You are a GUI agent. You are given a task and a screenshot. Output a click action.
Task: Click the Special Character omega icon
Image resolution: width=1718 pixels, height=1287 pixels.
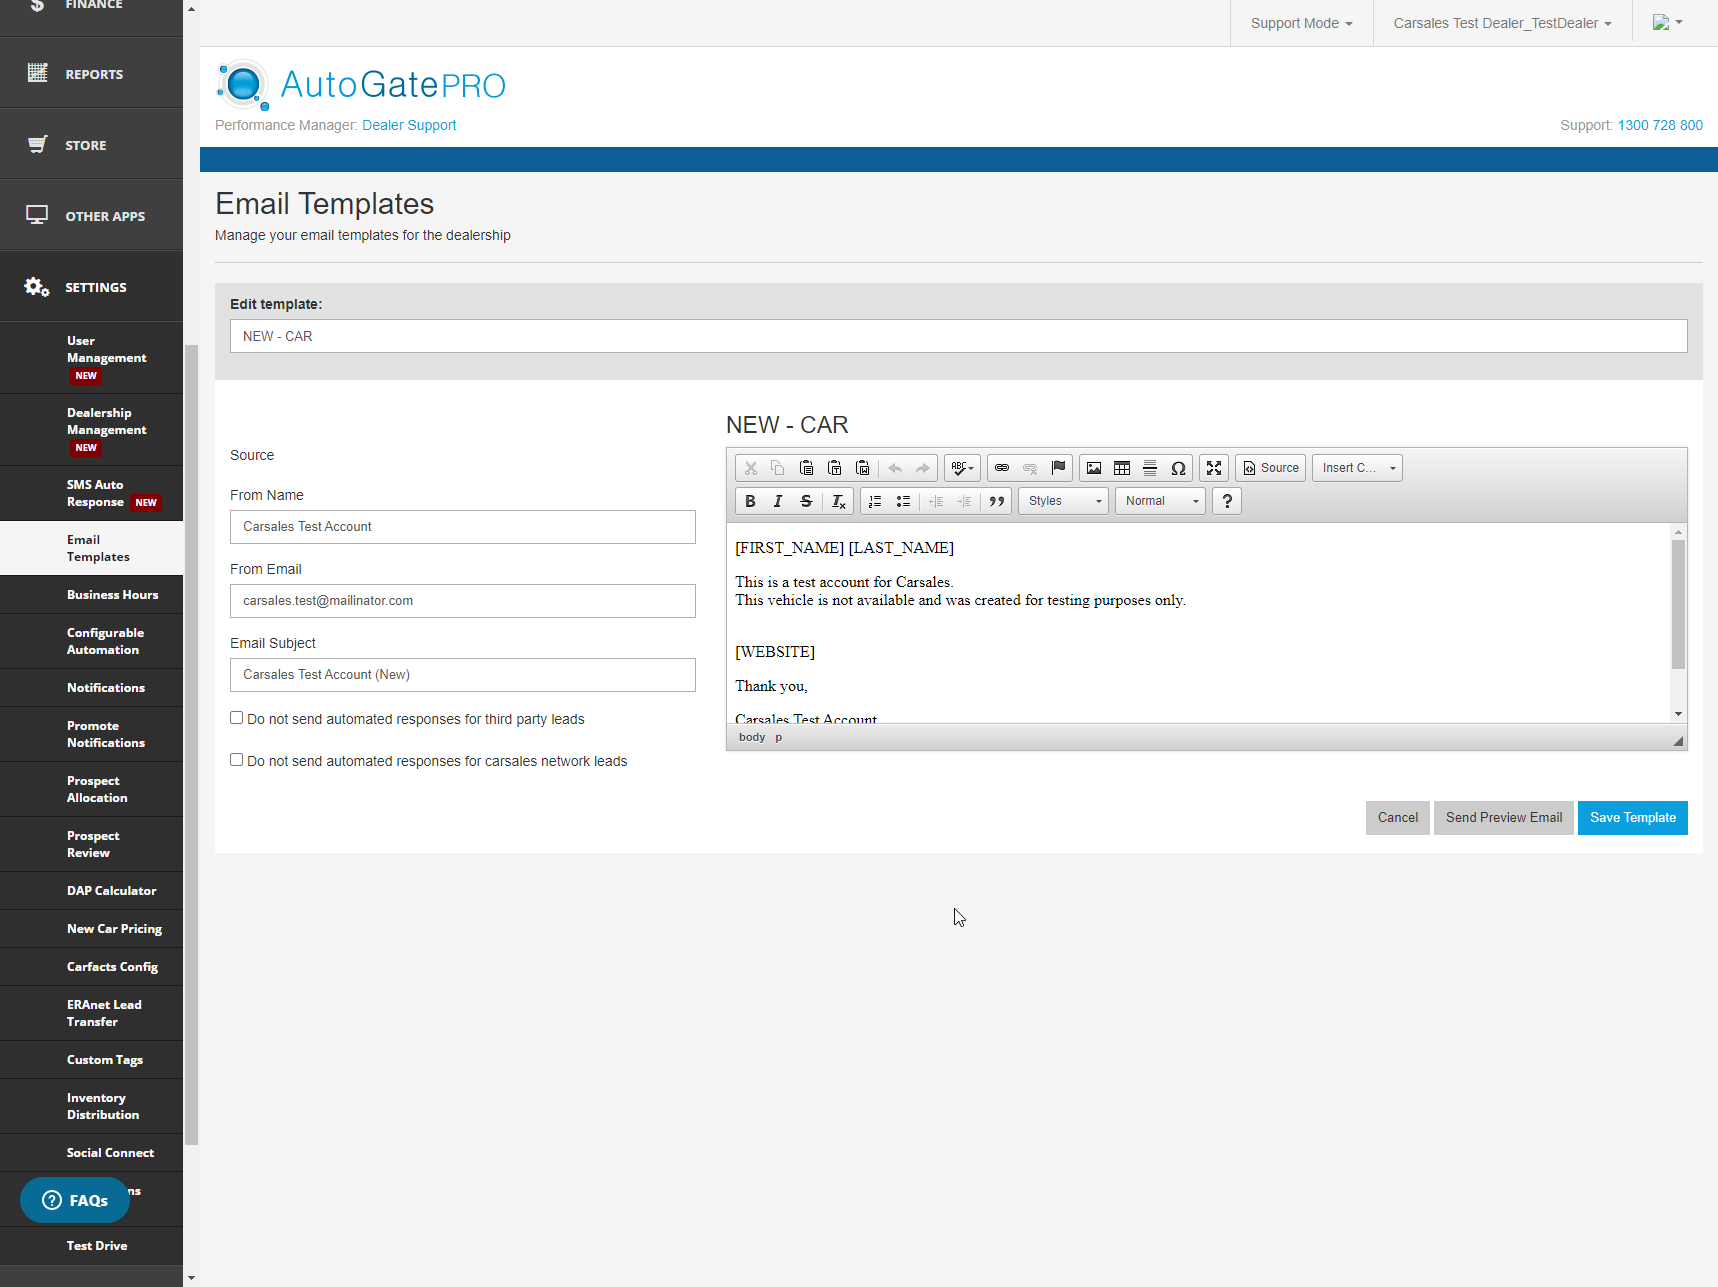click(1178, 468)
